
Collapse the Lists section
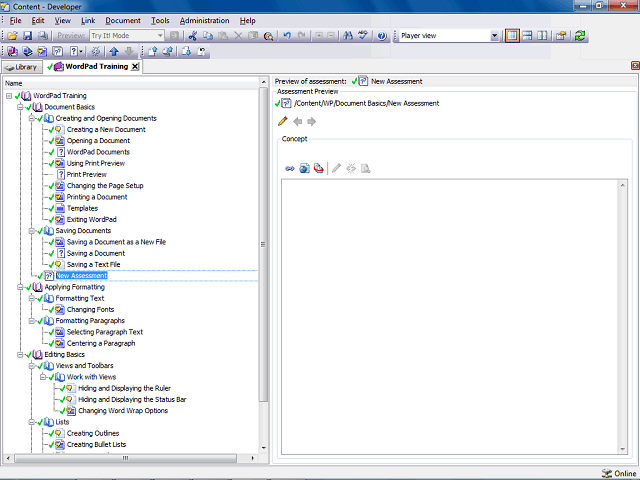coord(31,422)
